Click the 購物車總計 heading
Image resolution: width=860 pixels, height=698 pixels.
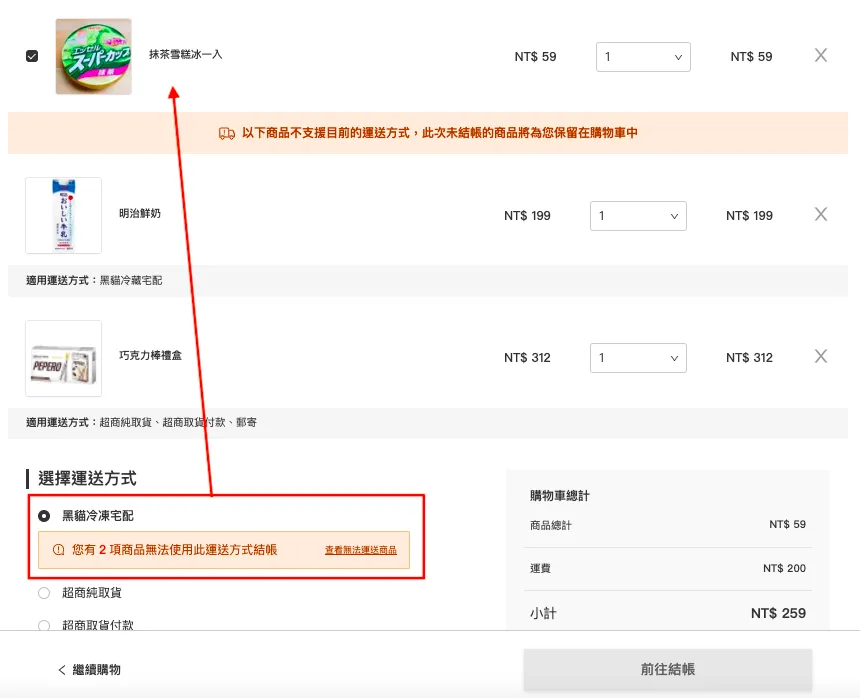[x=559, y=496]
